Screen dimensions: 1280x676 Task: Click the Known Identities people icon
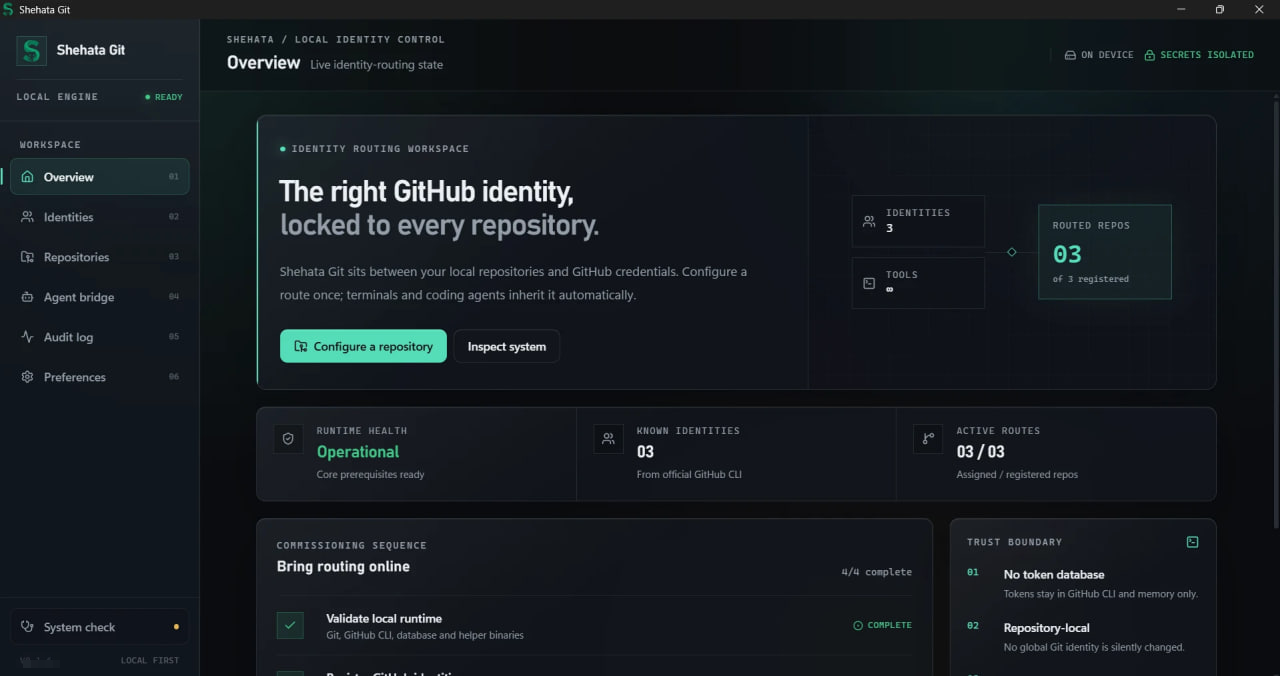click(608, 438)
